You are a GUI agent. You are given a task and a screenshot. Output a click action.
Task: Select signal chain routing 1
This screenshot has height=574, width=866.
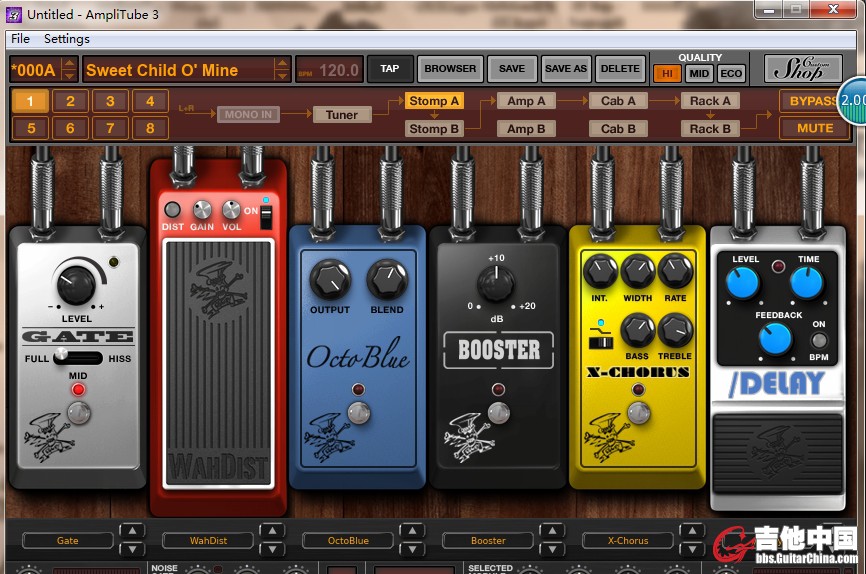pyautogui.click(x=30, y=101)
